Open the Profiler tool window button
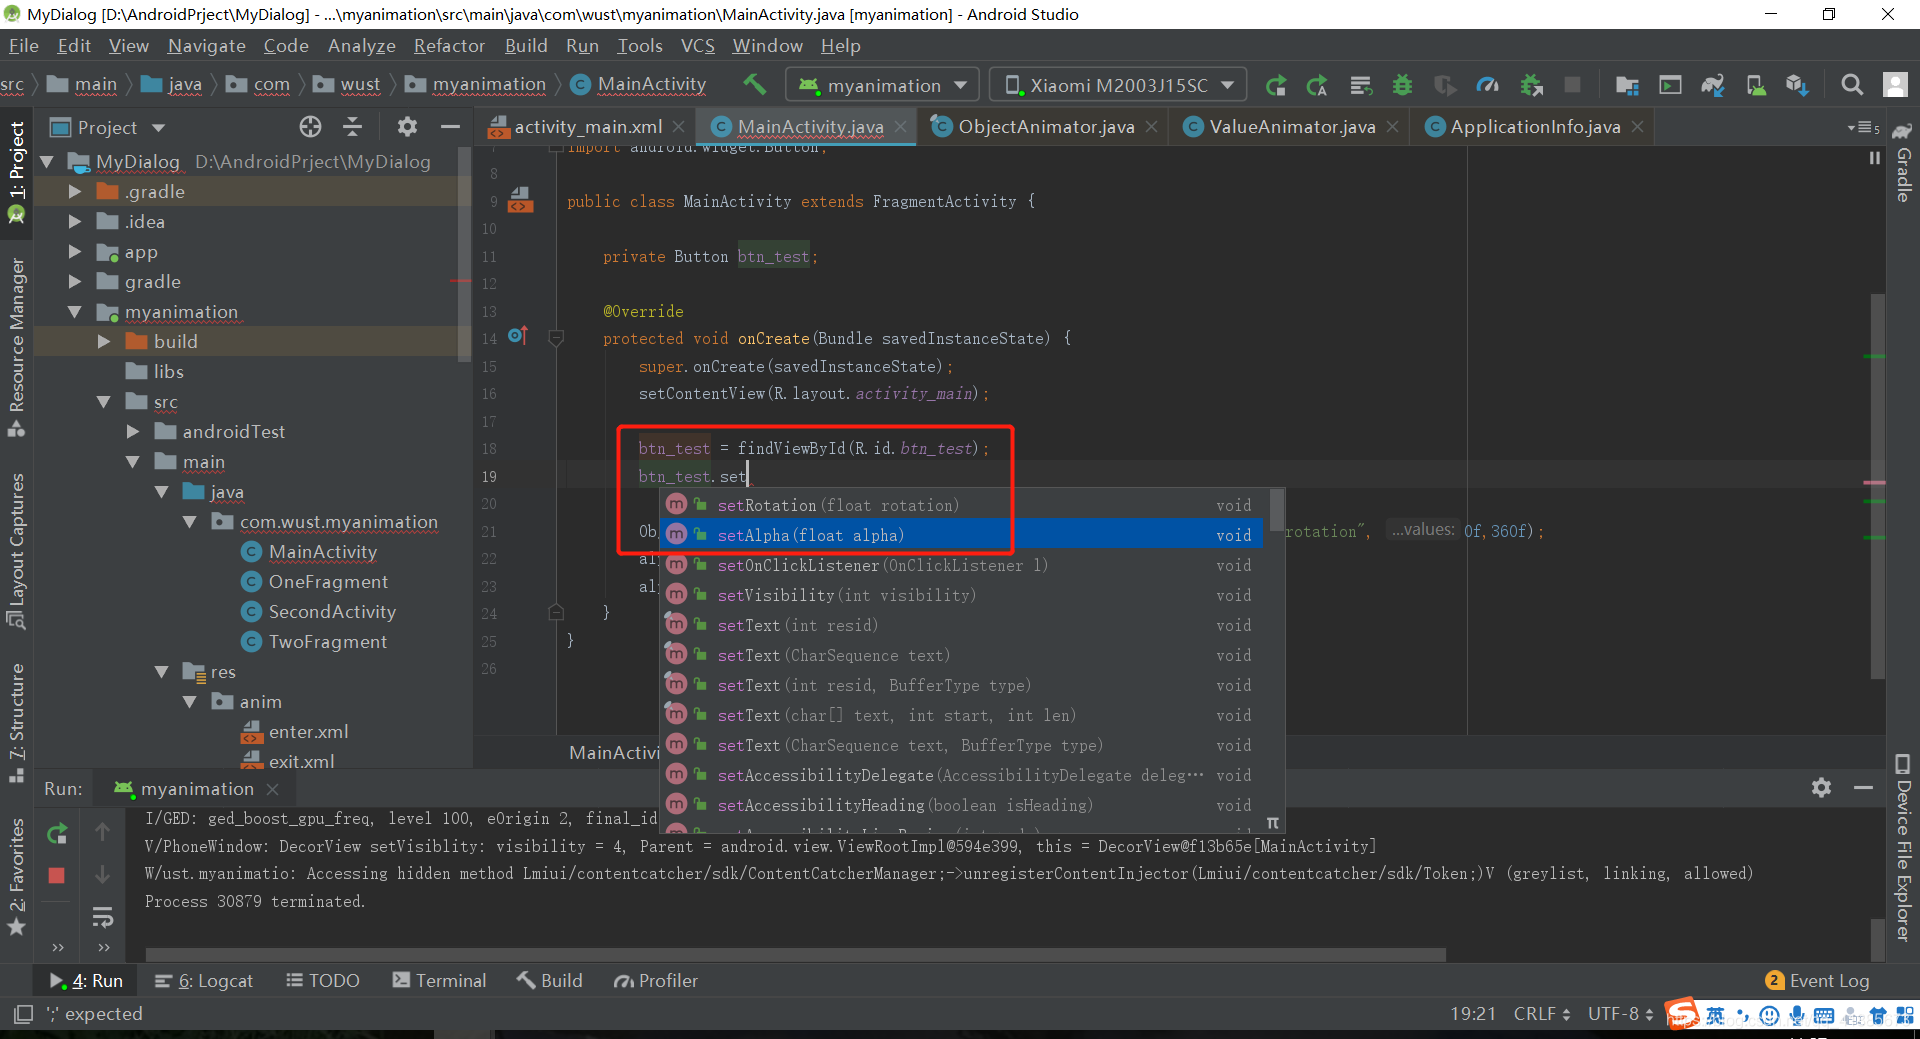The height and width of the screenshot is (1039, 1920). click(x=656, y=981)
